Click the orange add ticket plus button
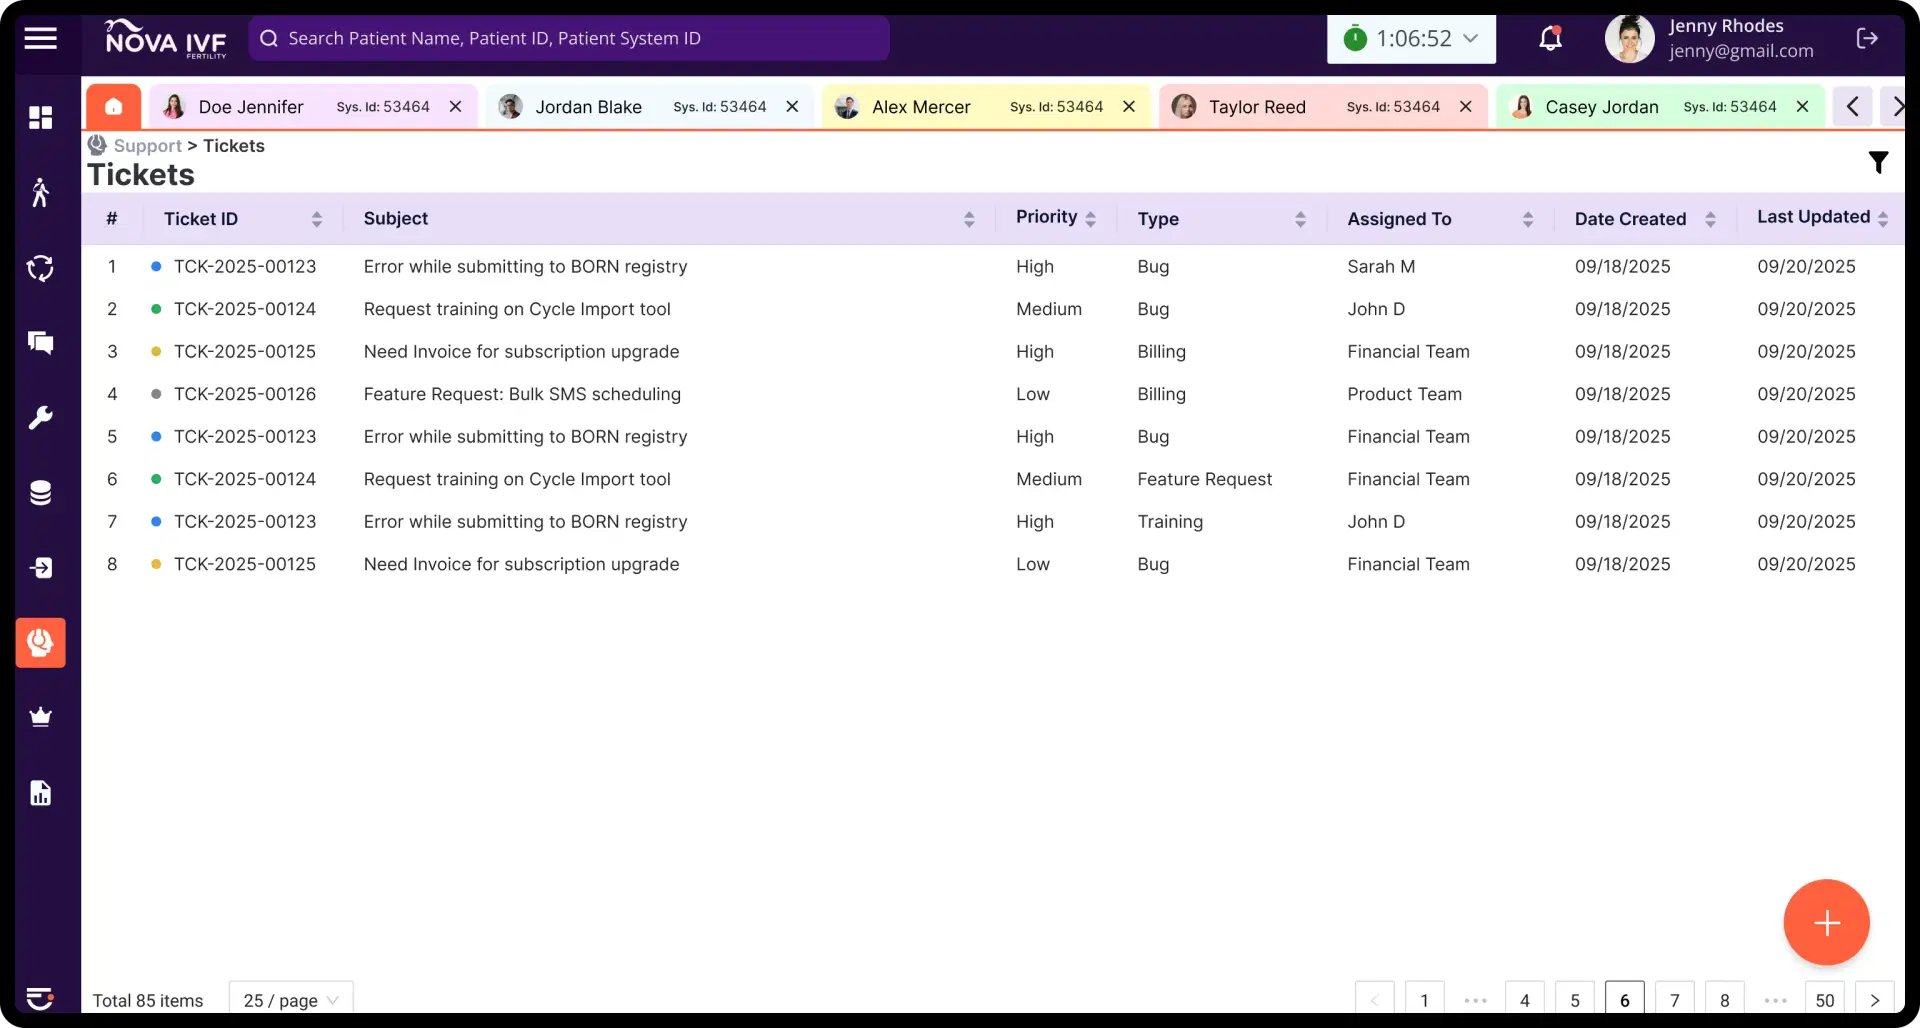1920x1028 pixels. pos(1826,922)
